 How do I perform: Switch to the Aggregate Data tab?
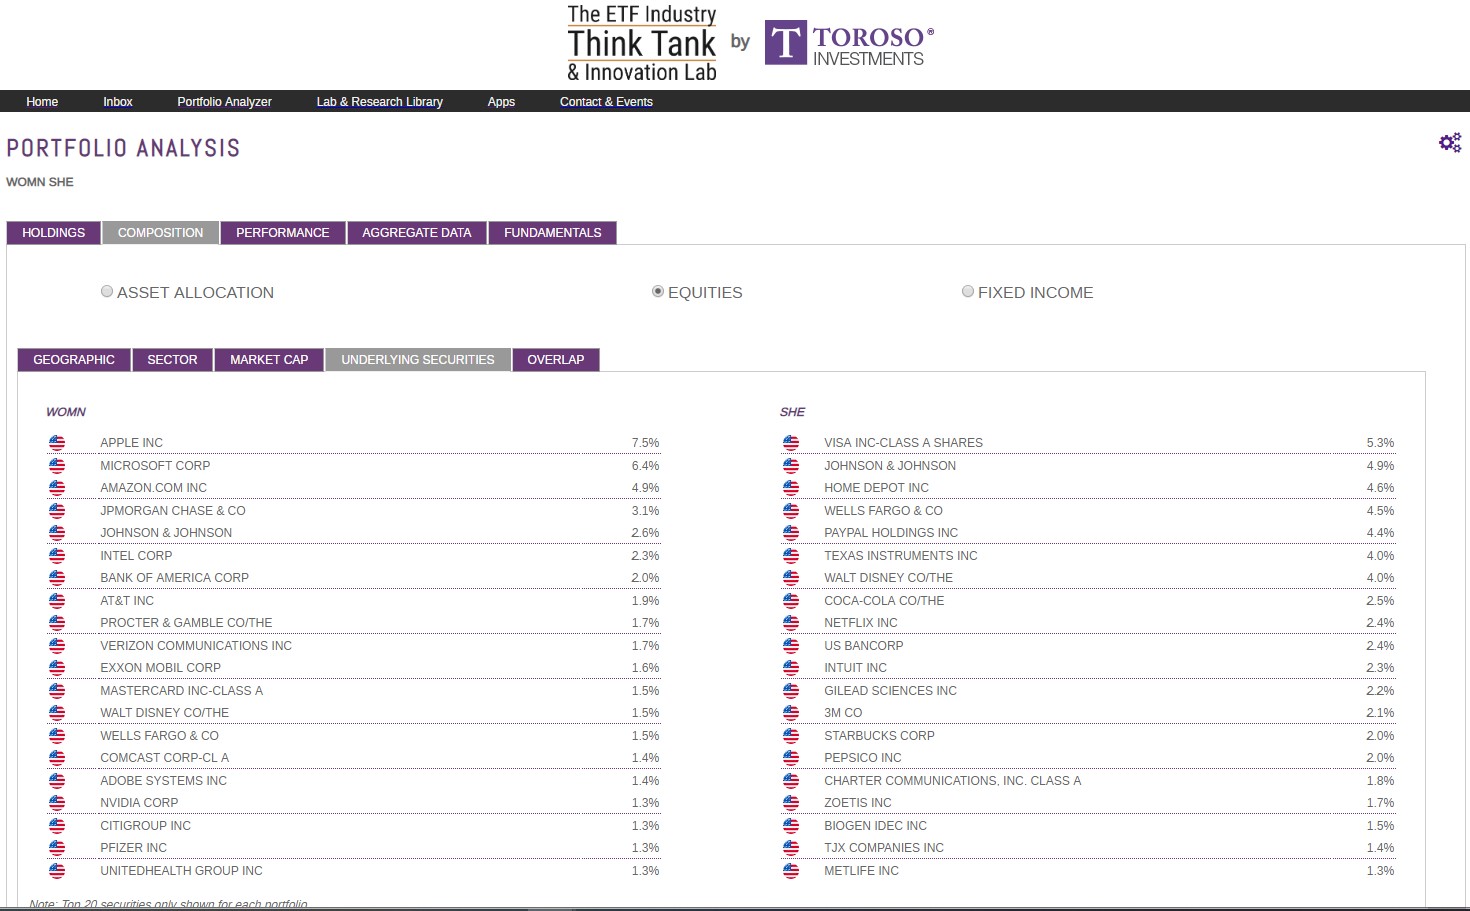[x=417, y=233]
